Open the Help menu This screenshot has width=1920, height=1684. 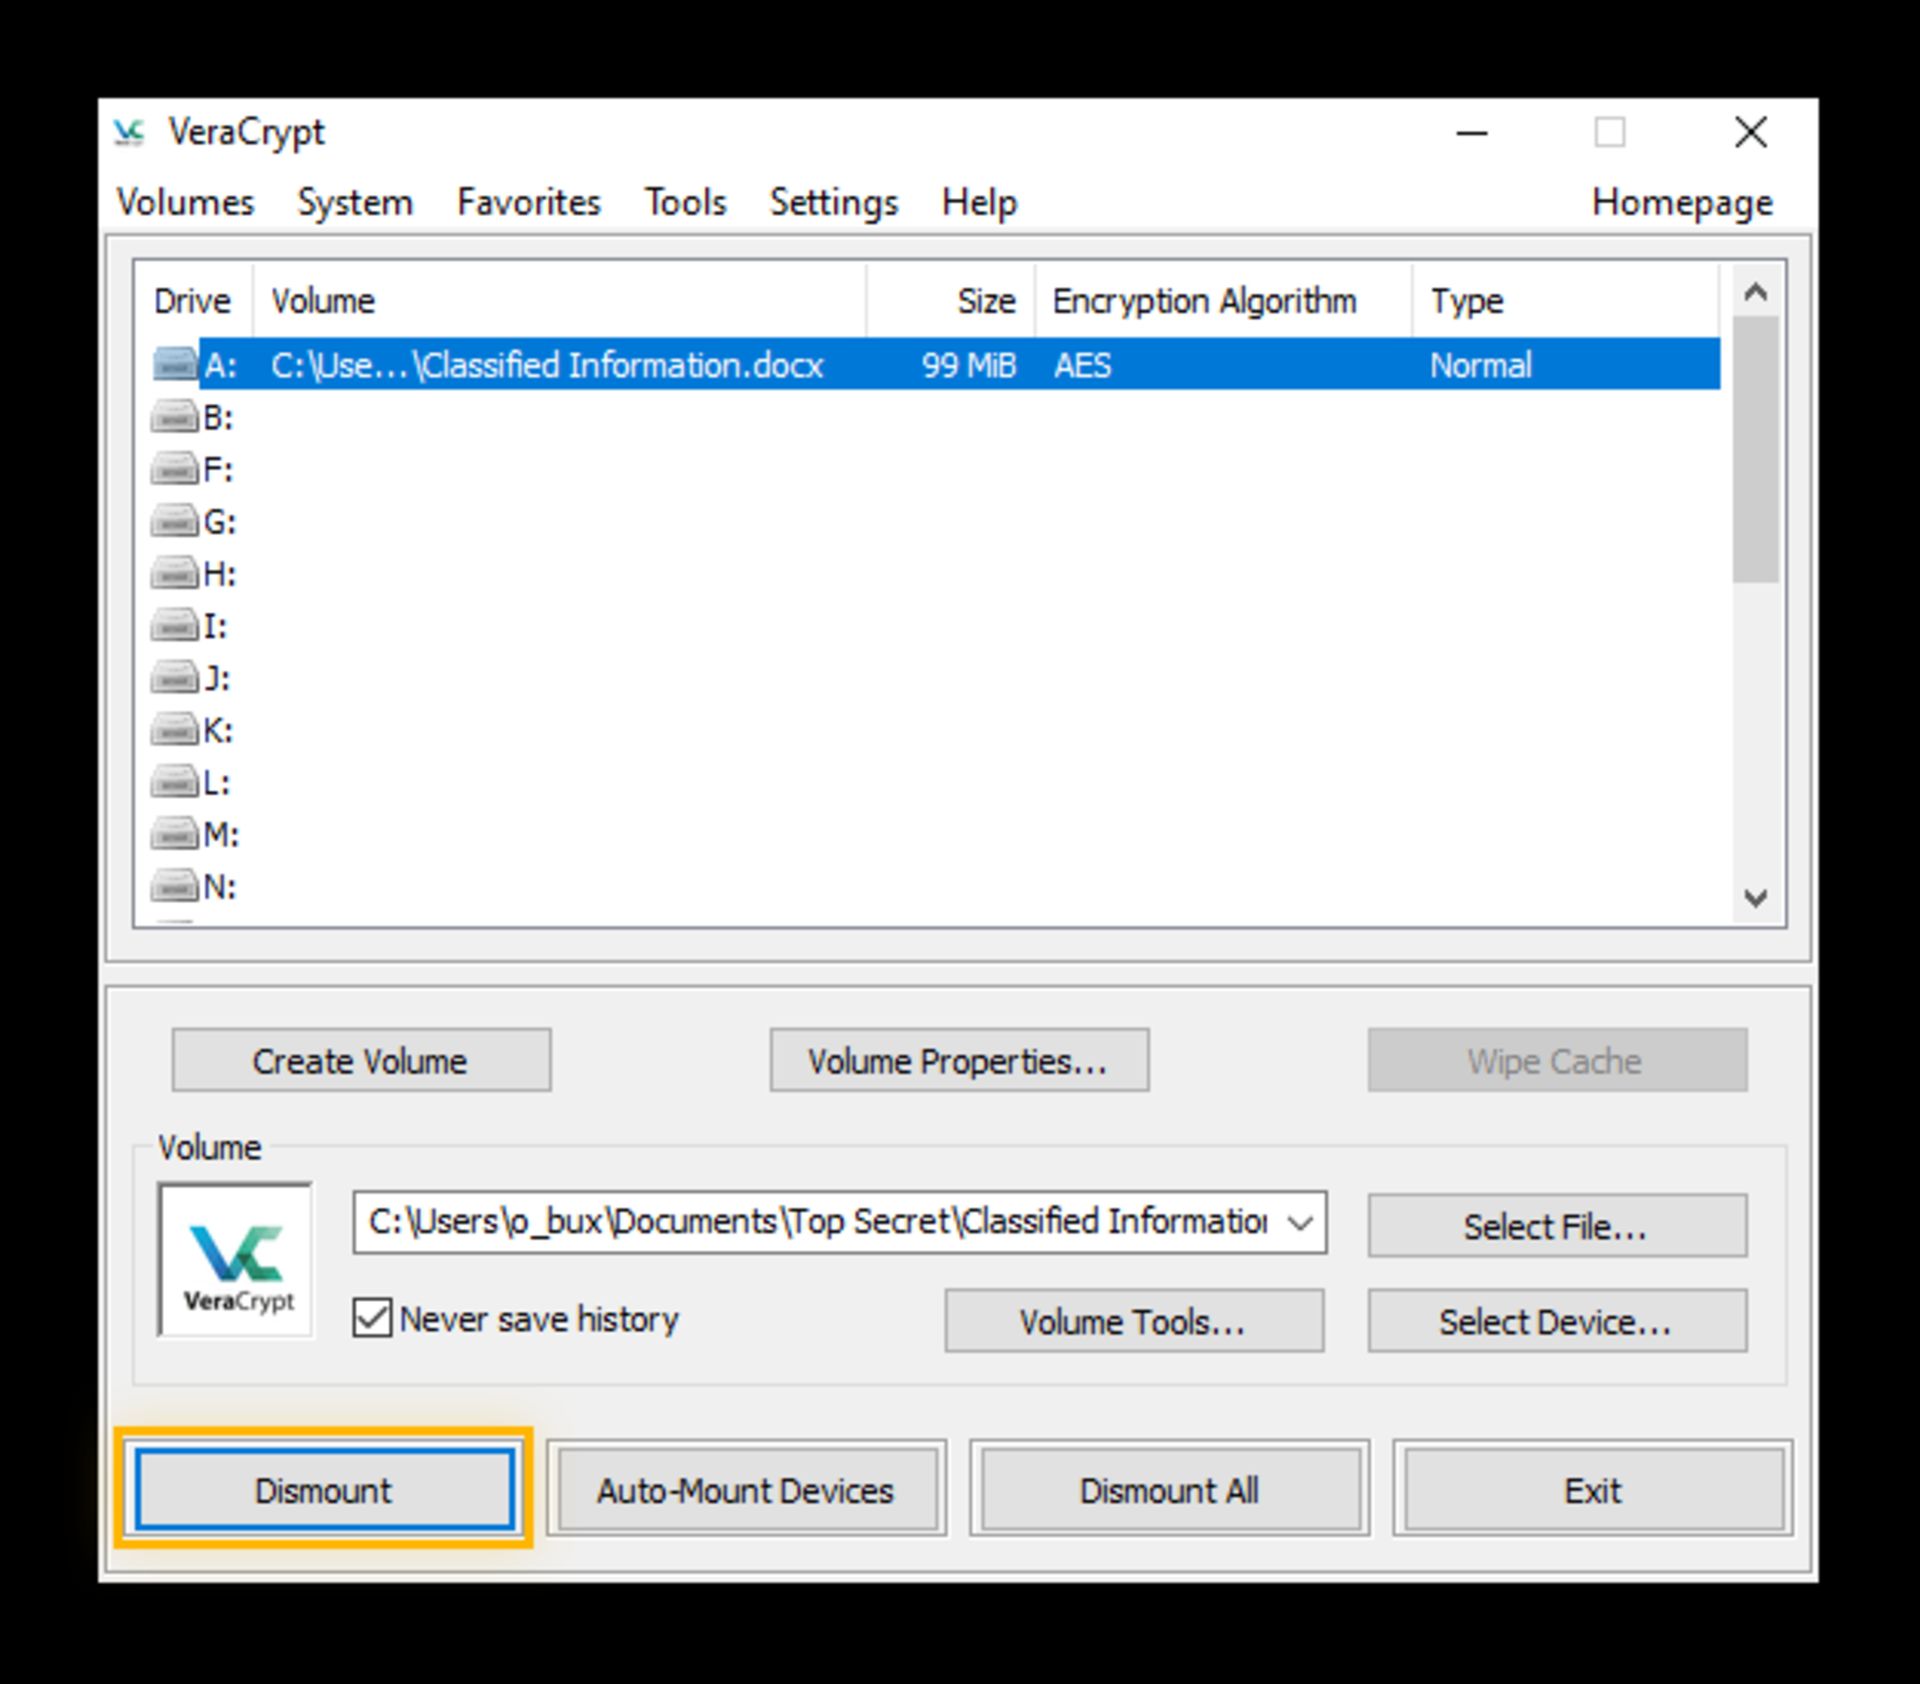979,202
